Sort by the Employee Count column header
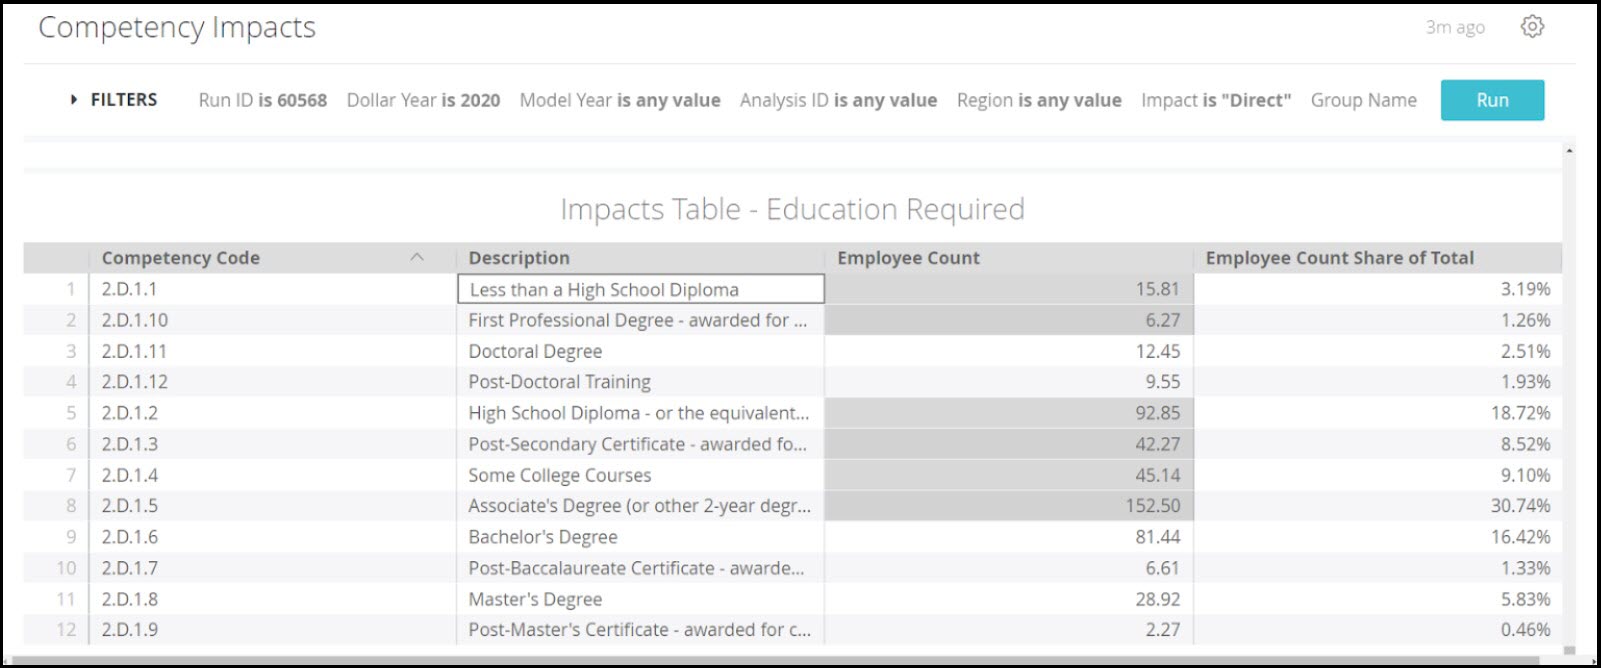 point(908,257)
